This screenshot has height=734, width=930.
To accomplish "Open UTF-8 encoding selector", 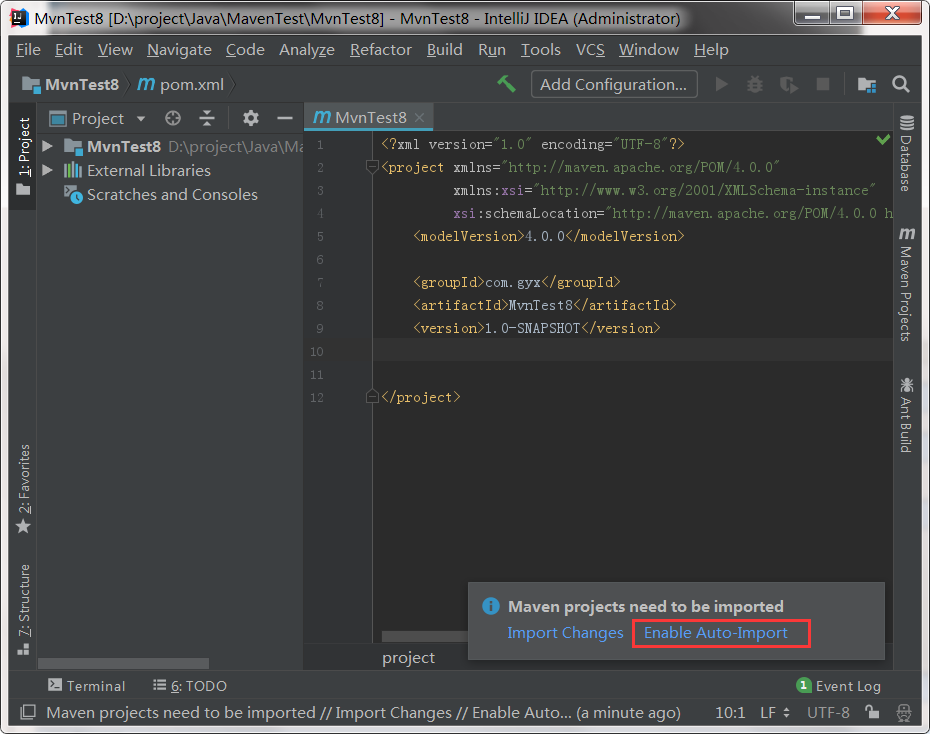I will click(x=828, y=712).
